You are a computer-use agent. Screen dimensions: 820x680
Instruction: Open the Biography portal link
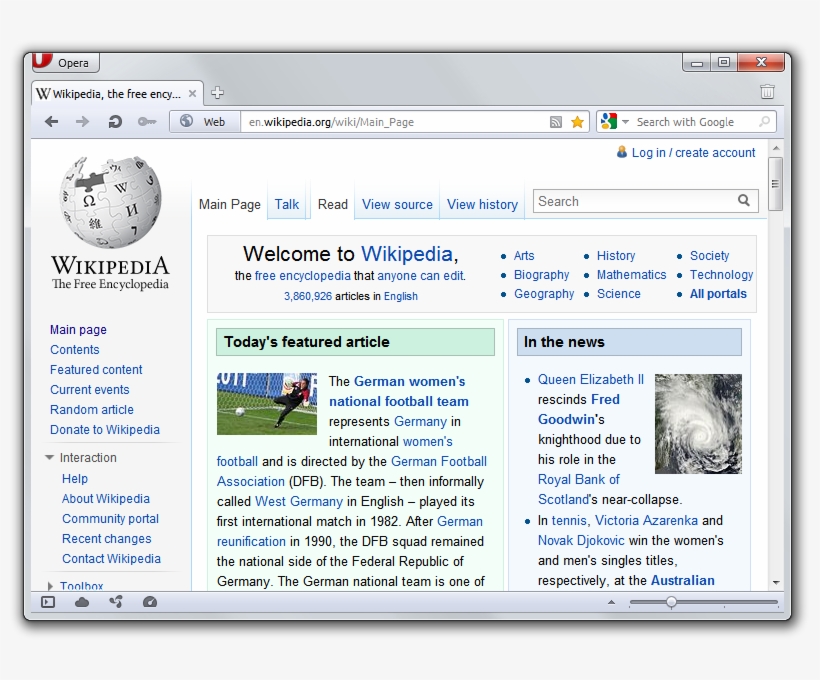541,275
